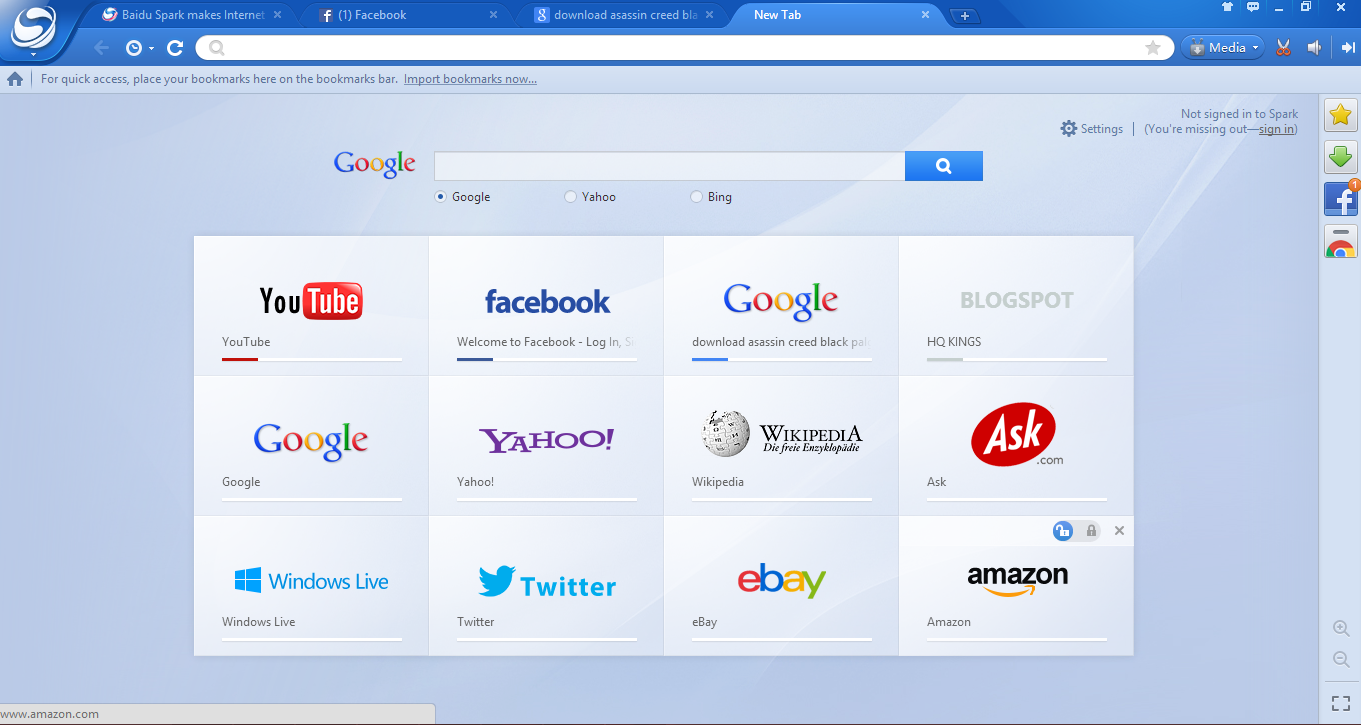
Task: Click the lock icon on the Amazon tile
Action: pyautogui.click(x=1091, y=531)
